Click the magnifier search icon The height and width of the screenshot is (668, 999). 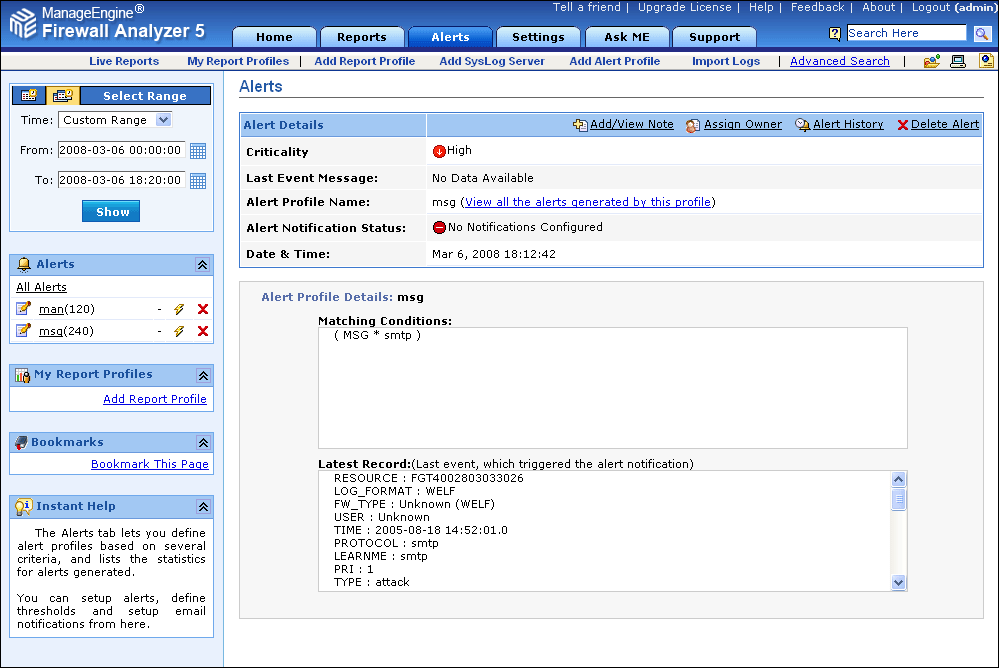(x=982, y=34)
